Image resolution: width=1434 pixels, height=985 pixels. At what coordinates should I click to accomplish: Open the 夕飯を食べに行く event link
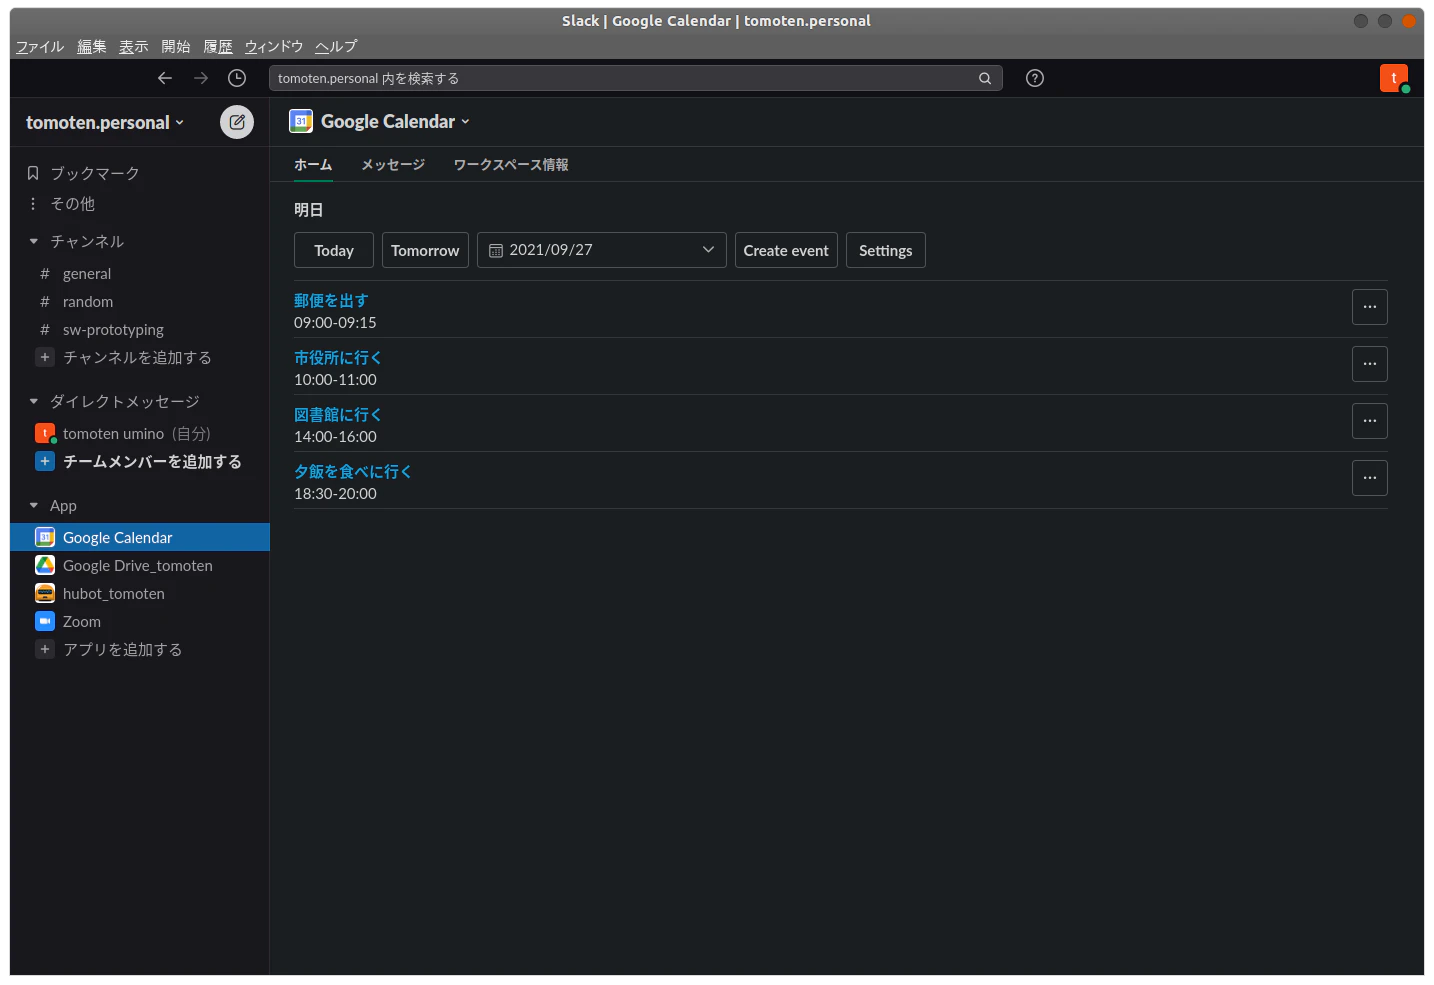pos(353,471)
